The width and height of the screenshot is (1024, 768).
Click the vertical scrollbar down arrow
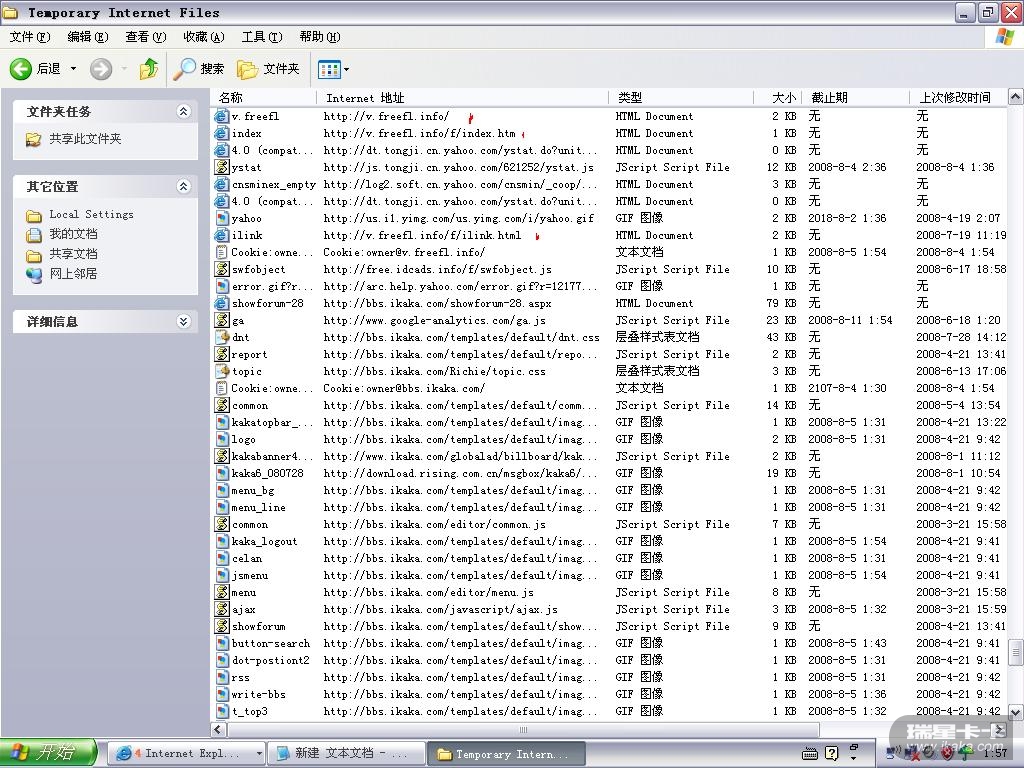[1016, 712]
